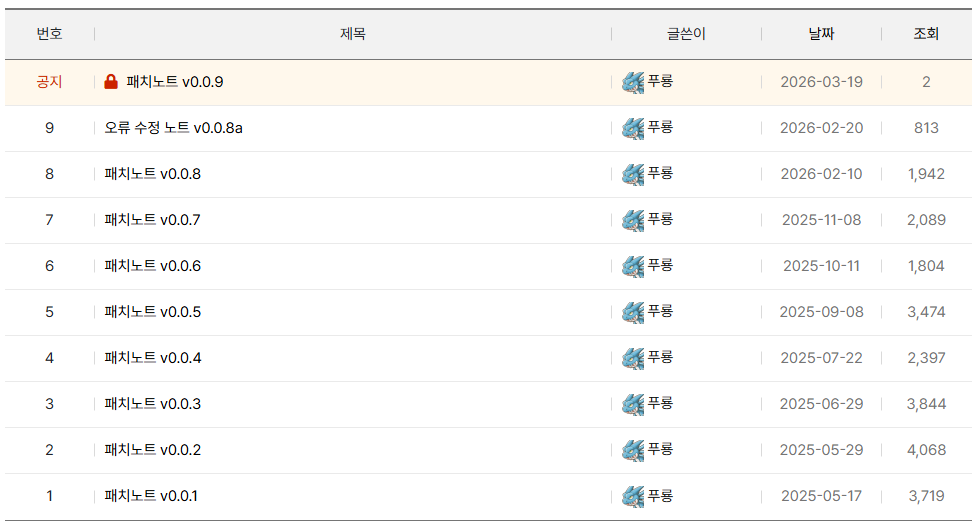Click the red lock icon beside 패치노트 v0.0.9
Viewport: 979px width, 531px height.
click(x=111, y=82)
